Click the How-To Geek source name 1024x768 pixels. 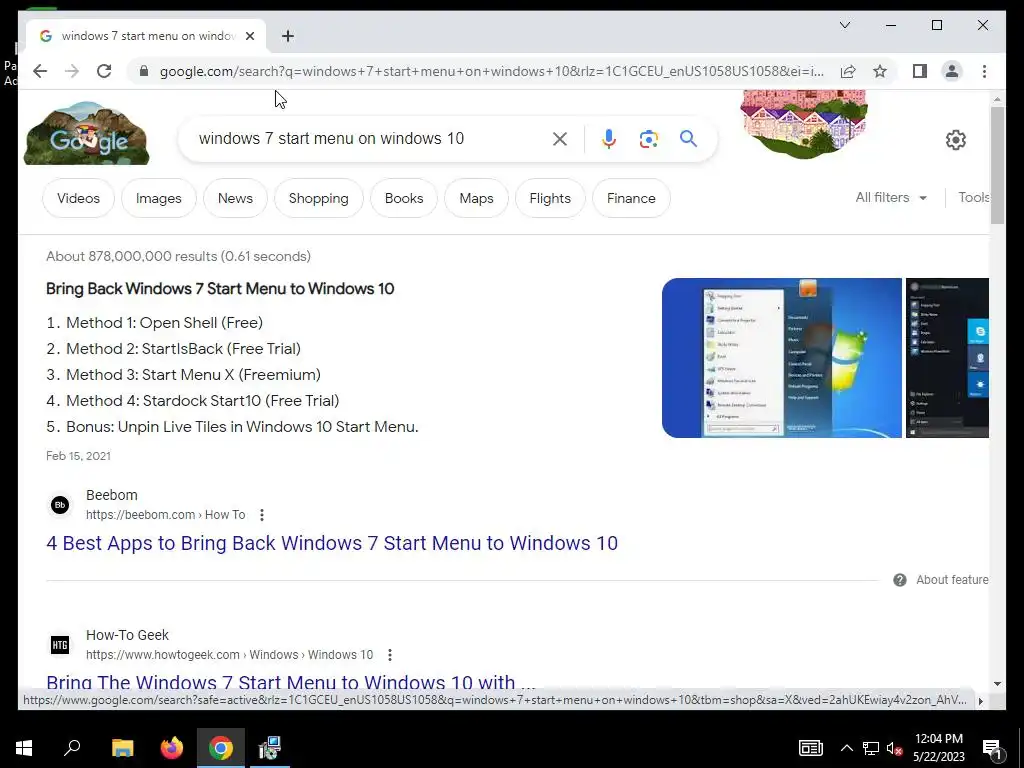point(127,635)
